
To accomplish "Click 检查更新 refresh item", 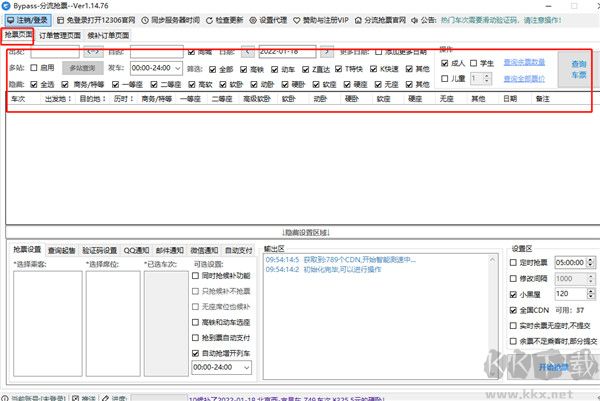I will (x=225, y=20).
